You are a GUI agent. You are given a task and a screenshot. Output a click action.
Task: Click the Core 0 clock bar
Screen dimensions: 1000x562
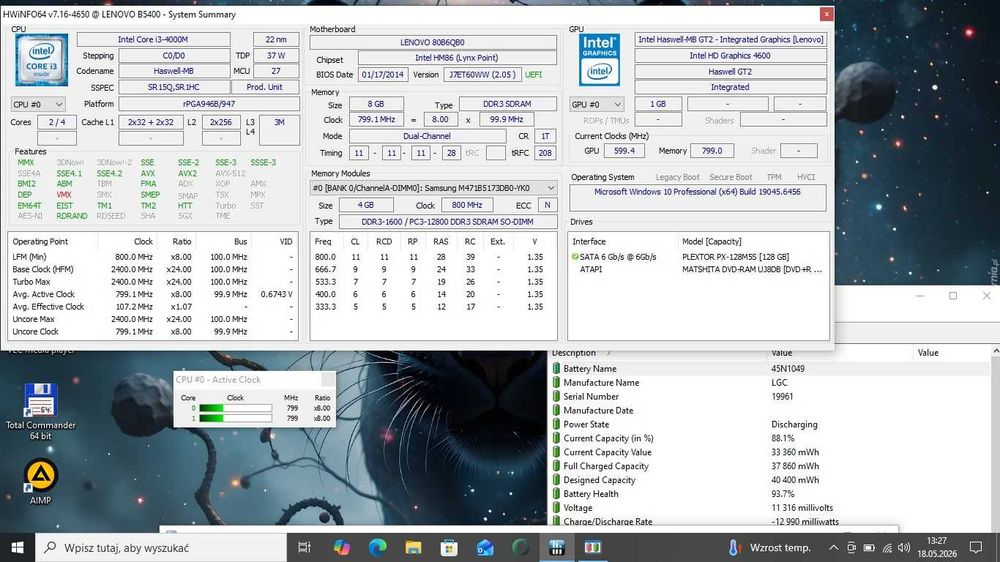(235, 408)
